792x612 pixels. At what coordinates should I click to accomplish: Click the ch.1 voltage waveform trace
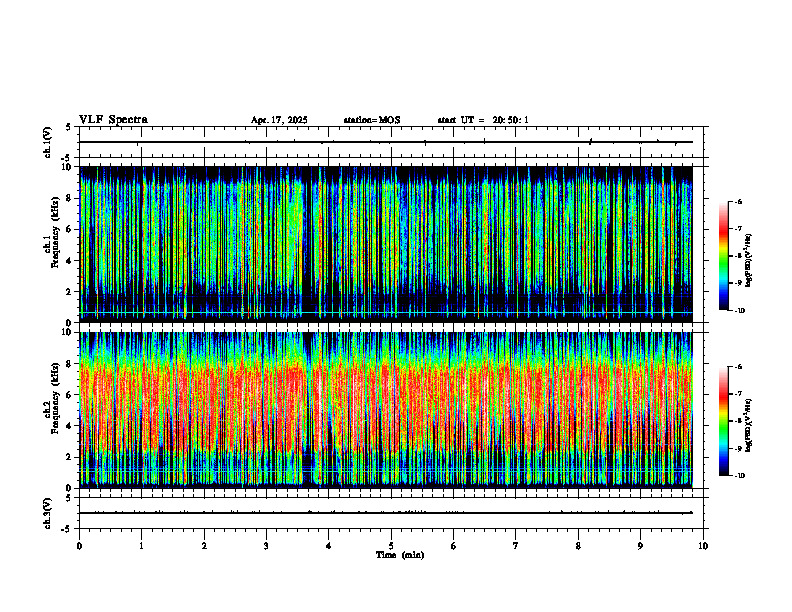[386, 142]
